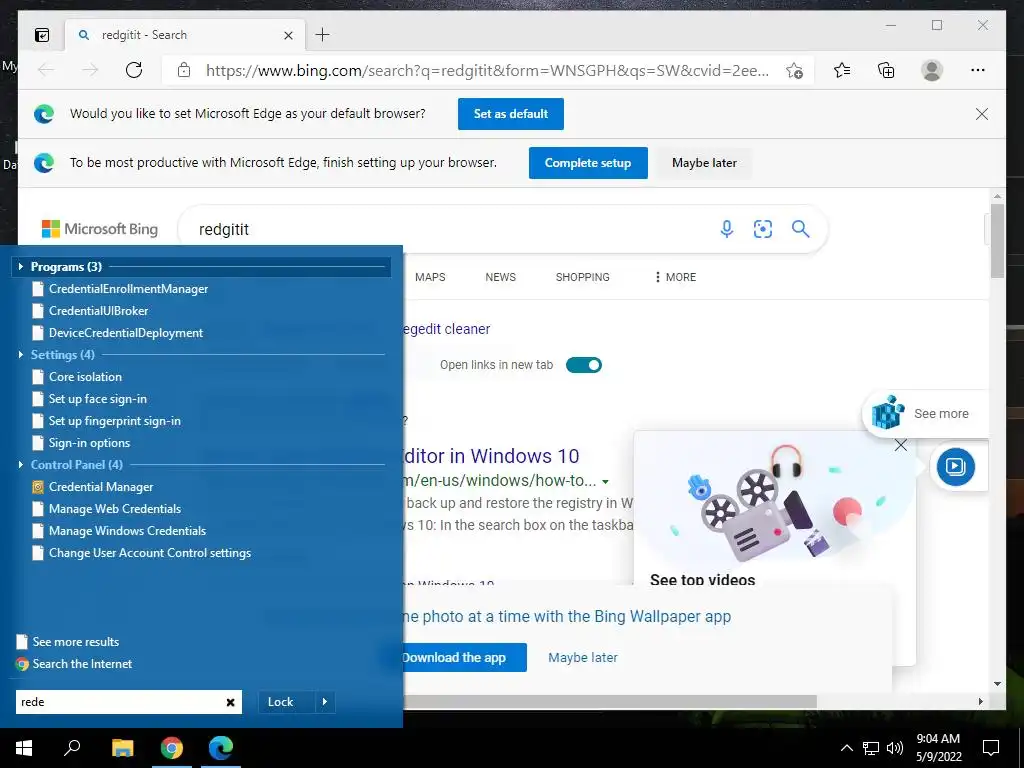Open the network tray icon

871,748
